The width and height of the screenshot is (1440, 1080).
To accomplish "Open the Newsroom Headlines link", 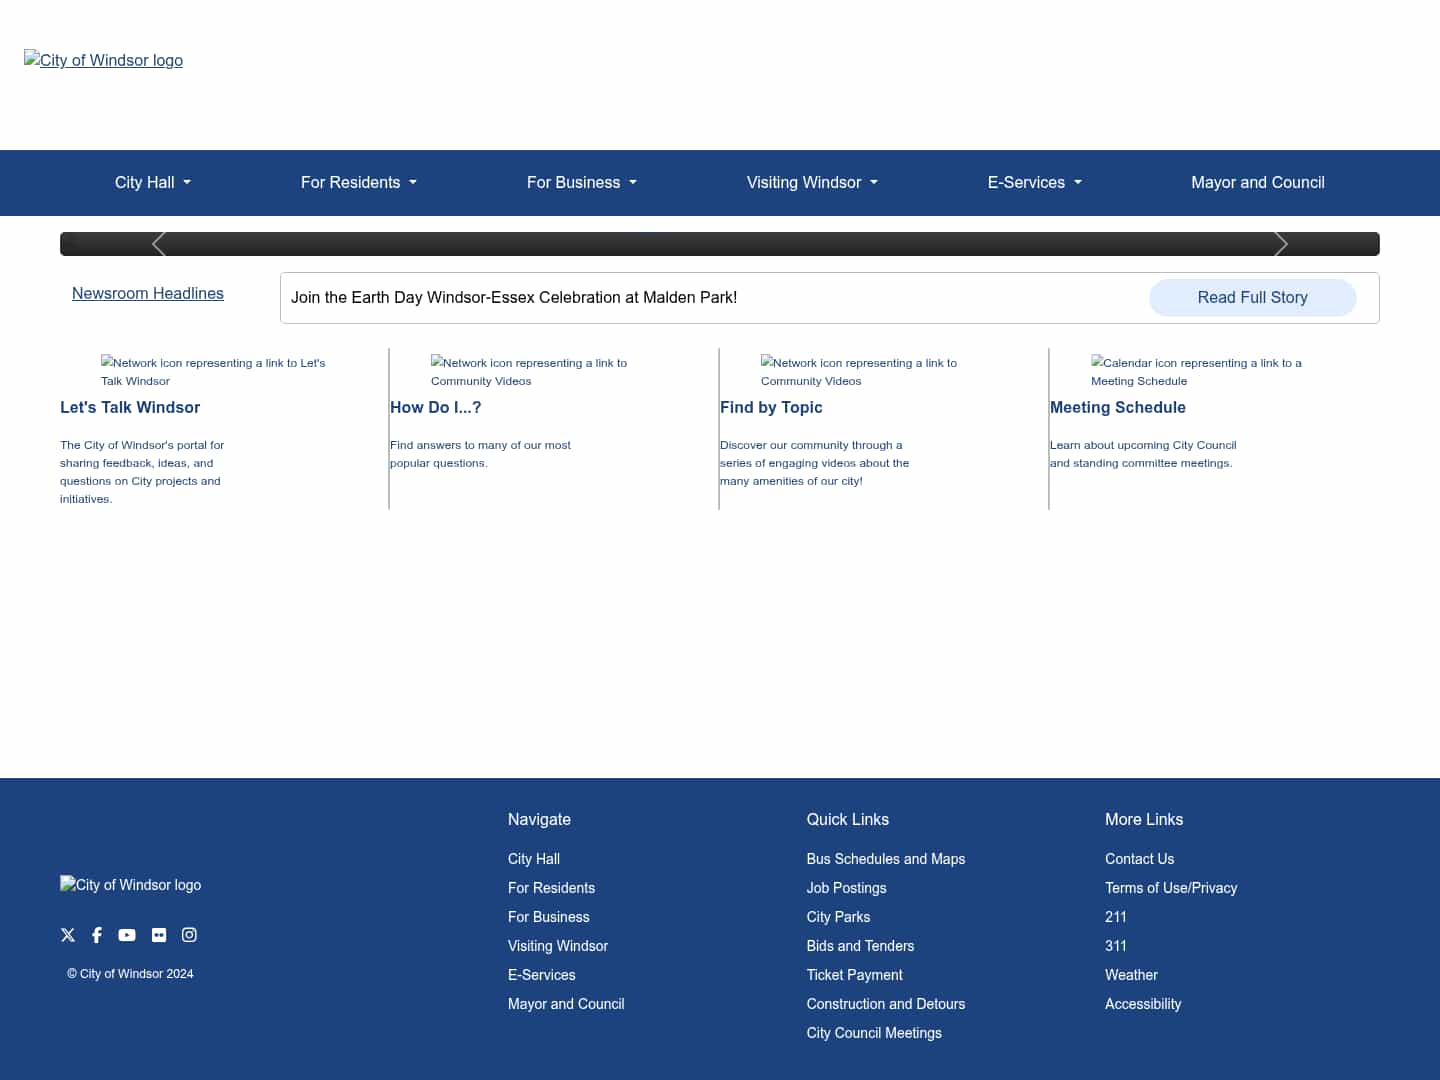I will point(147,293).
